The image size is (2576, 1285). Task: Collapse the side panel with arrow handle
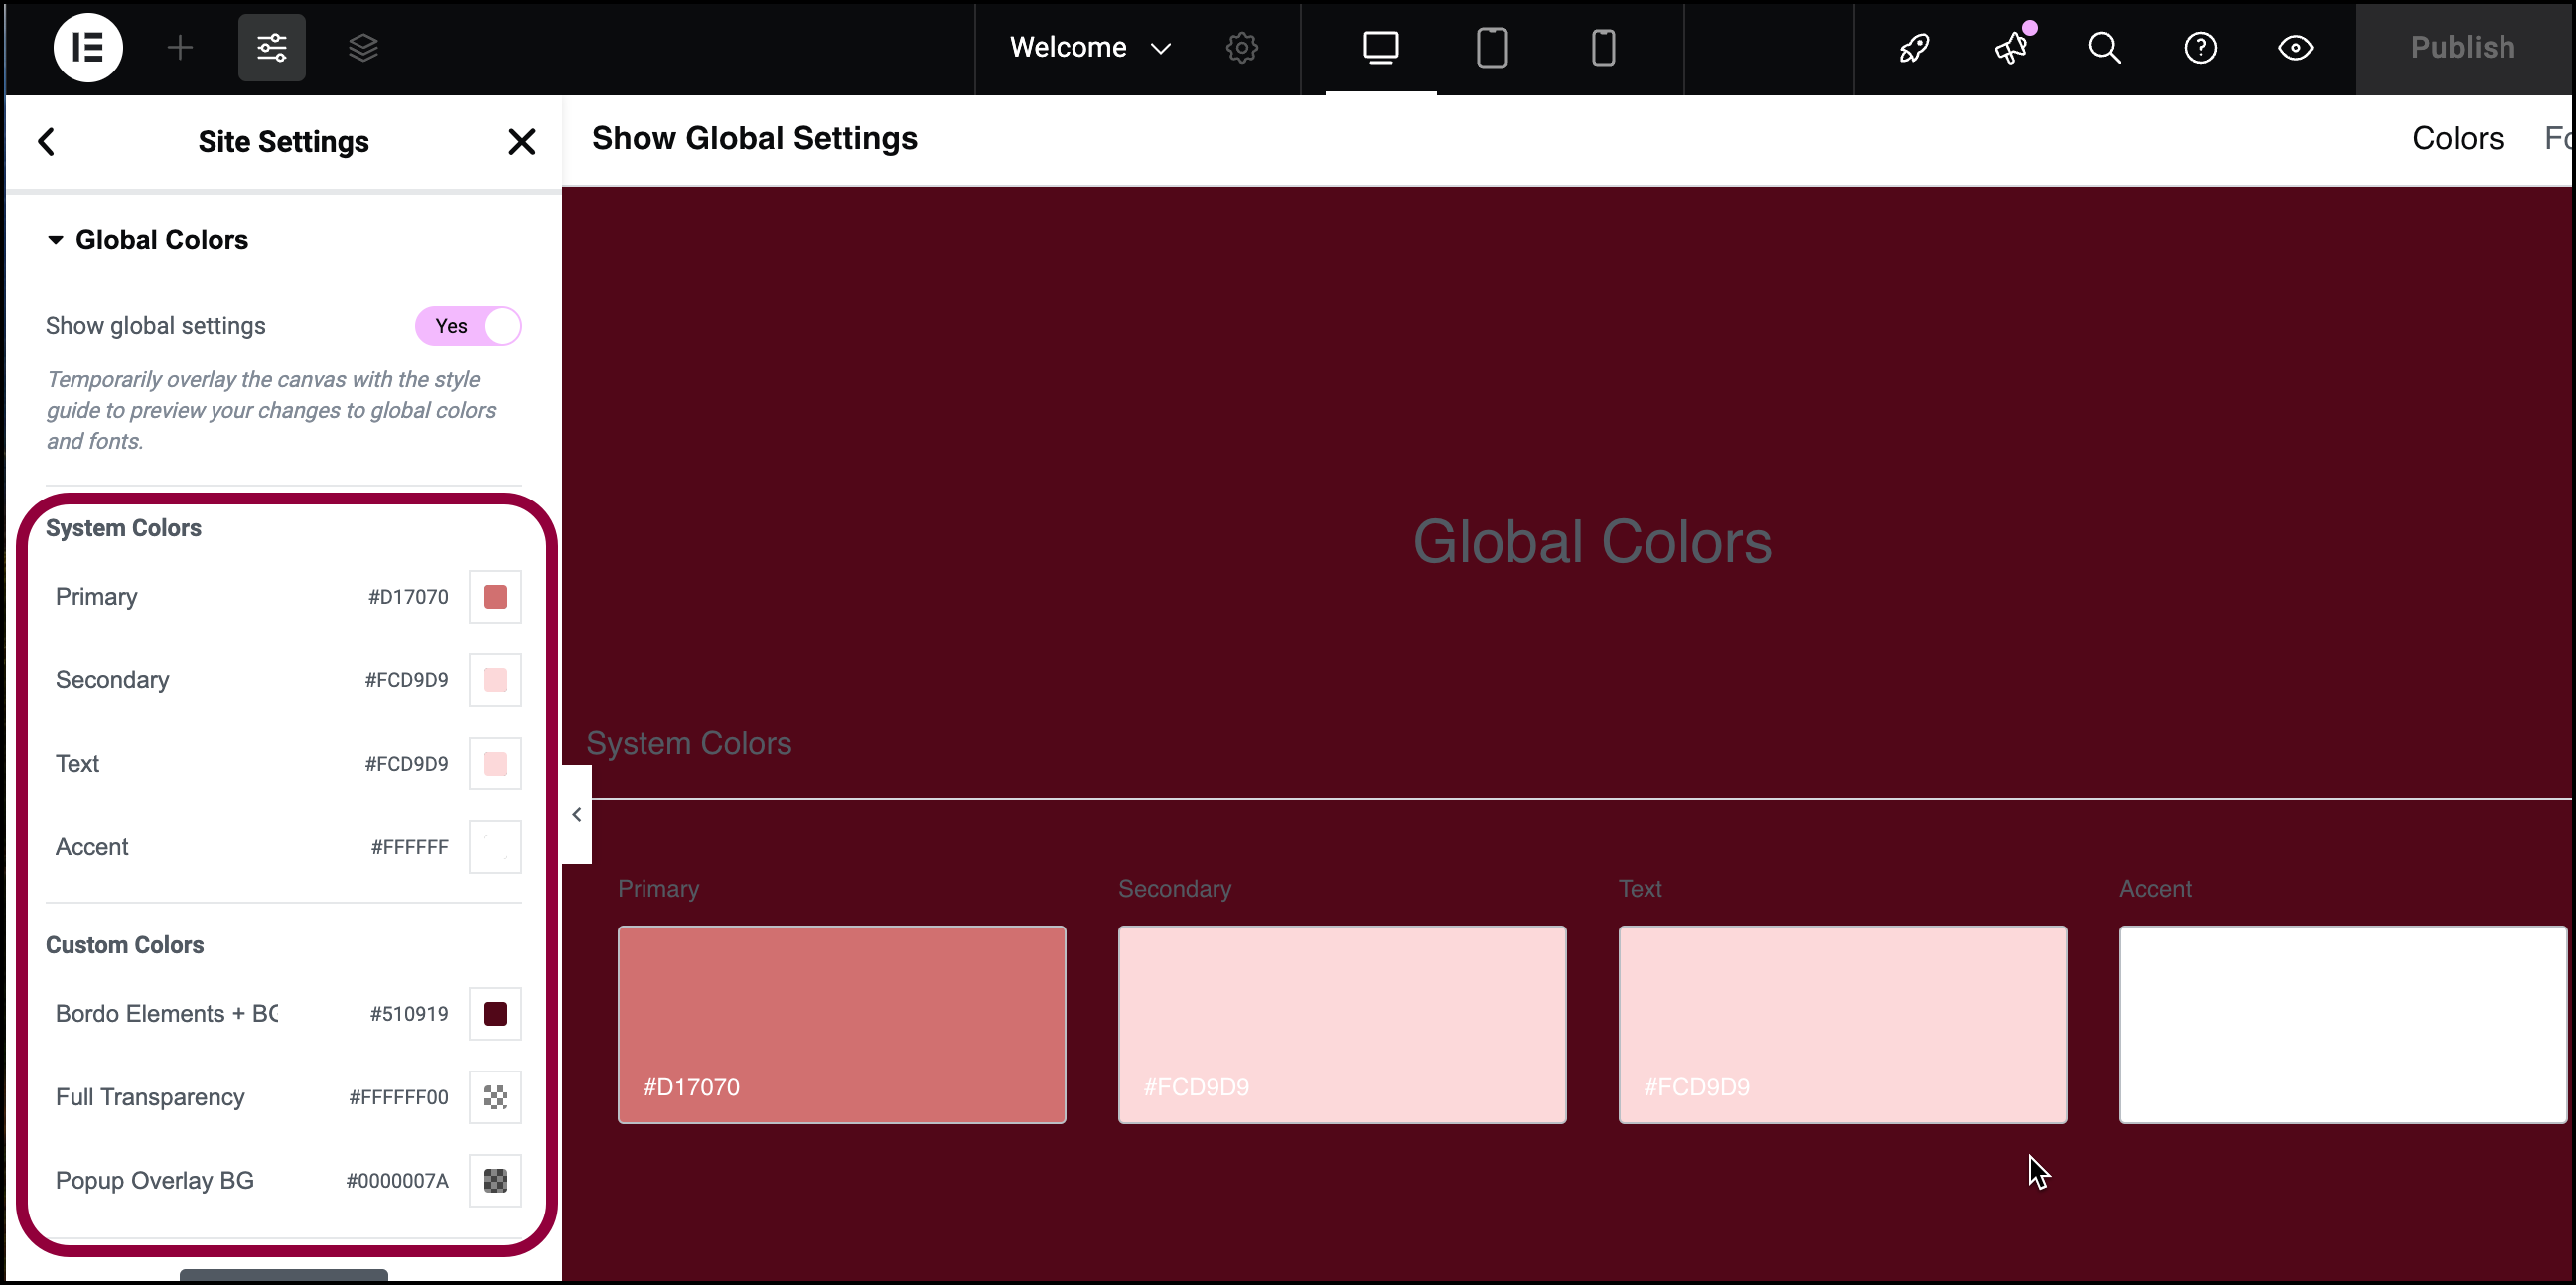click(x=577, y=815)
